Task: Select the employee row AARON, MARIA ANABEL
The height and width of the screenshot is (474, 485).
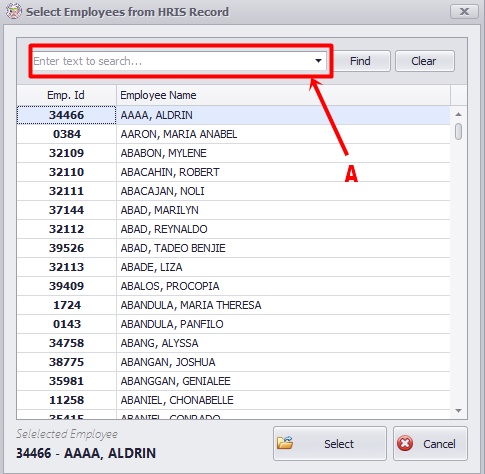Action: pos(233,134)
